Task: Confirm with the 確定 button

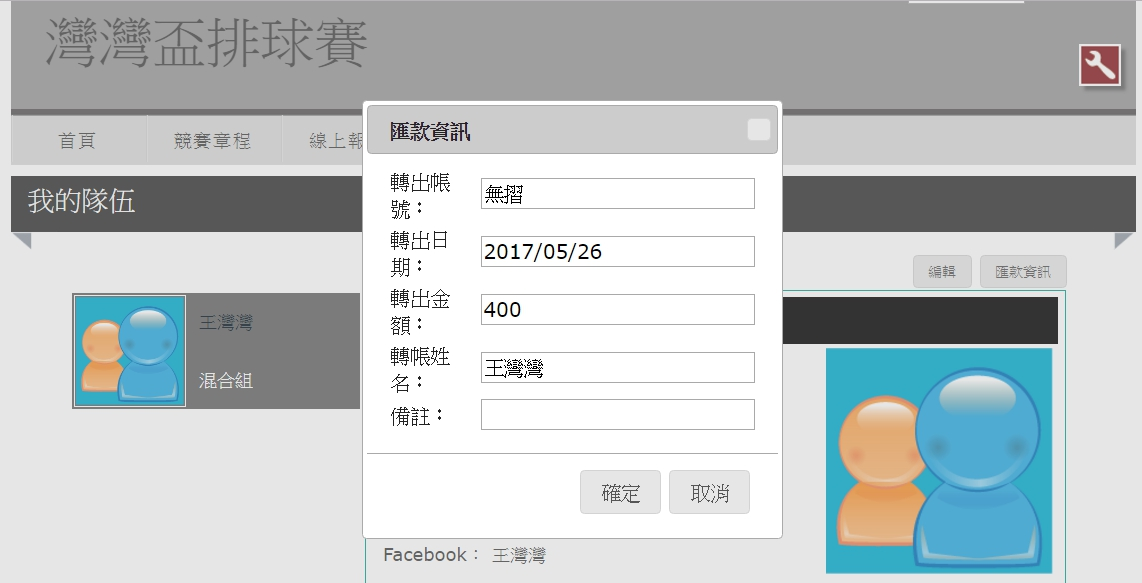Action: coord(621,493)
